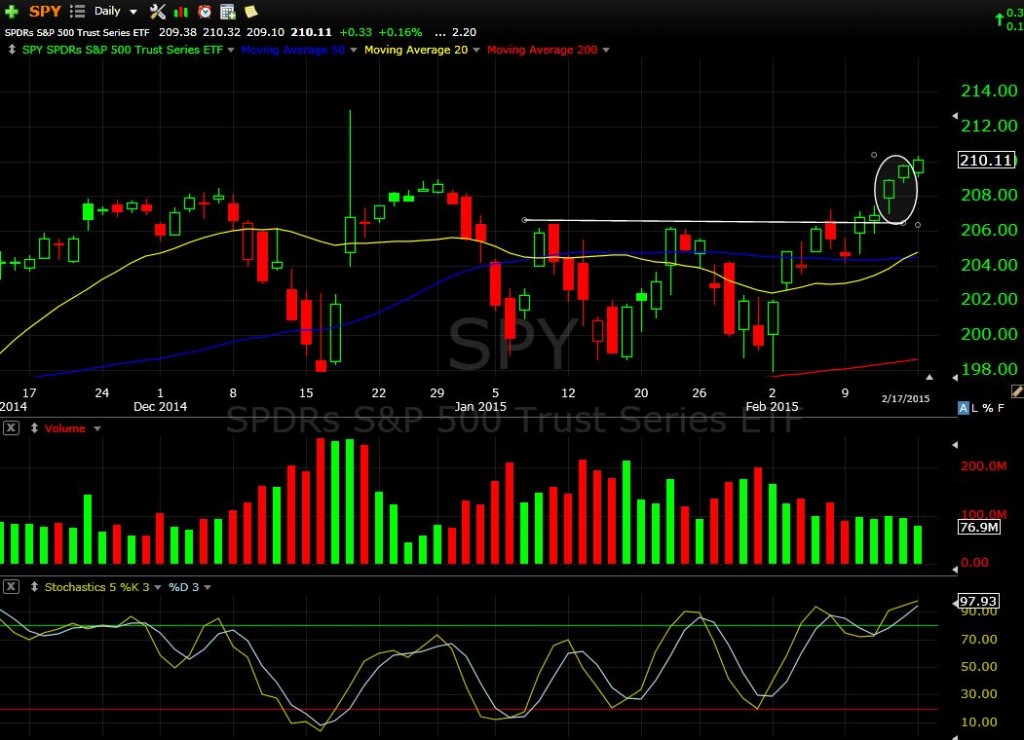The image size is (1024, 740).
Task: Expand the Moving Average 50 dropdown arrow
Action: (353, 50)
